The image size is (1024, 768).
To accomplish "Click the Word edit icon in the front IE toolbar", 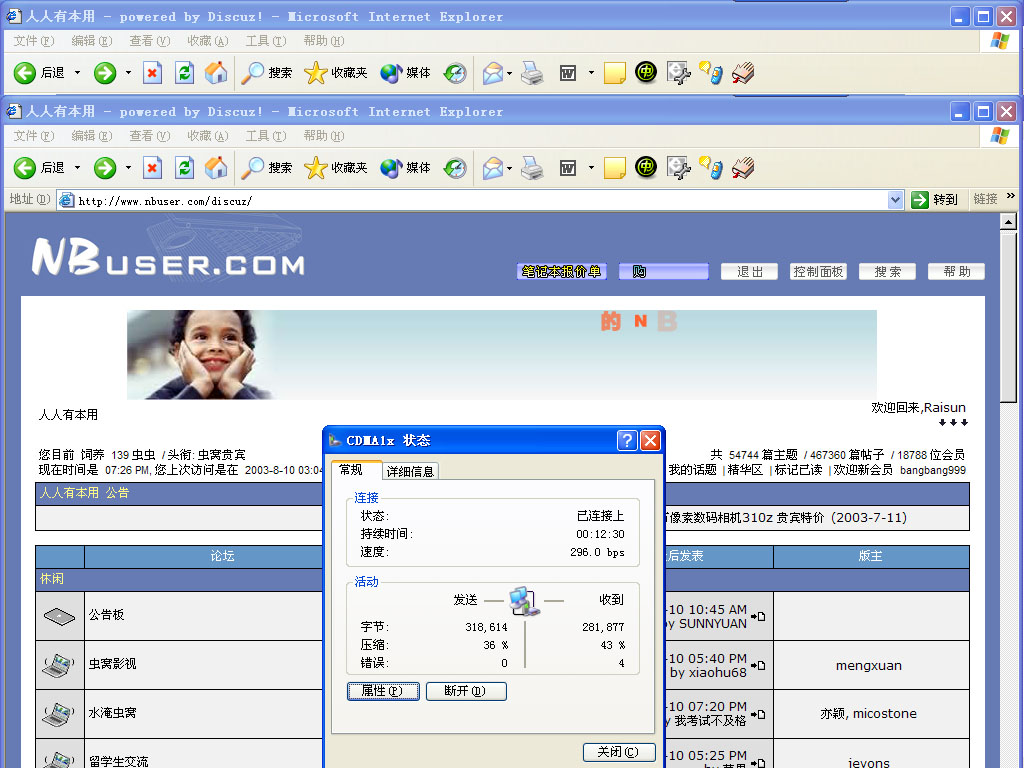I will click(568, 168).
